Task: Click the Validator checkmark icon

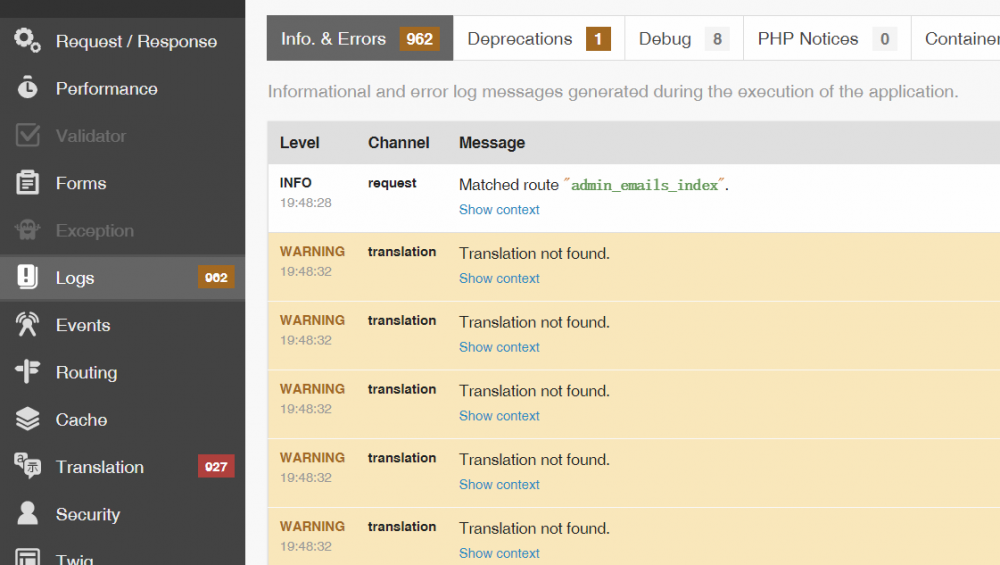Action: click(27, 135)
